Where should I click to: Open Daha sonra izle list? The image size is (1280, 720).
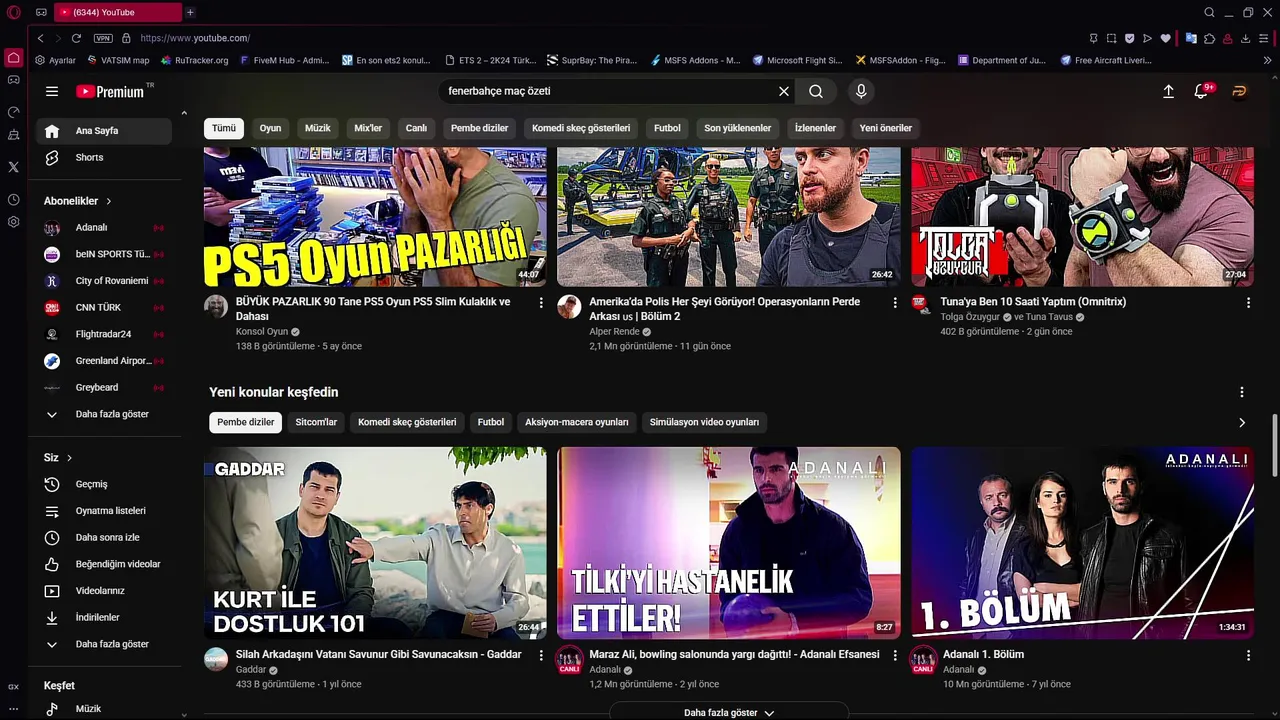coord(103,537)
